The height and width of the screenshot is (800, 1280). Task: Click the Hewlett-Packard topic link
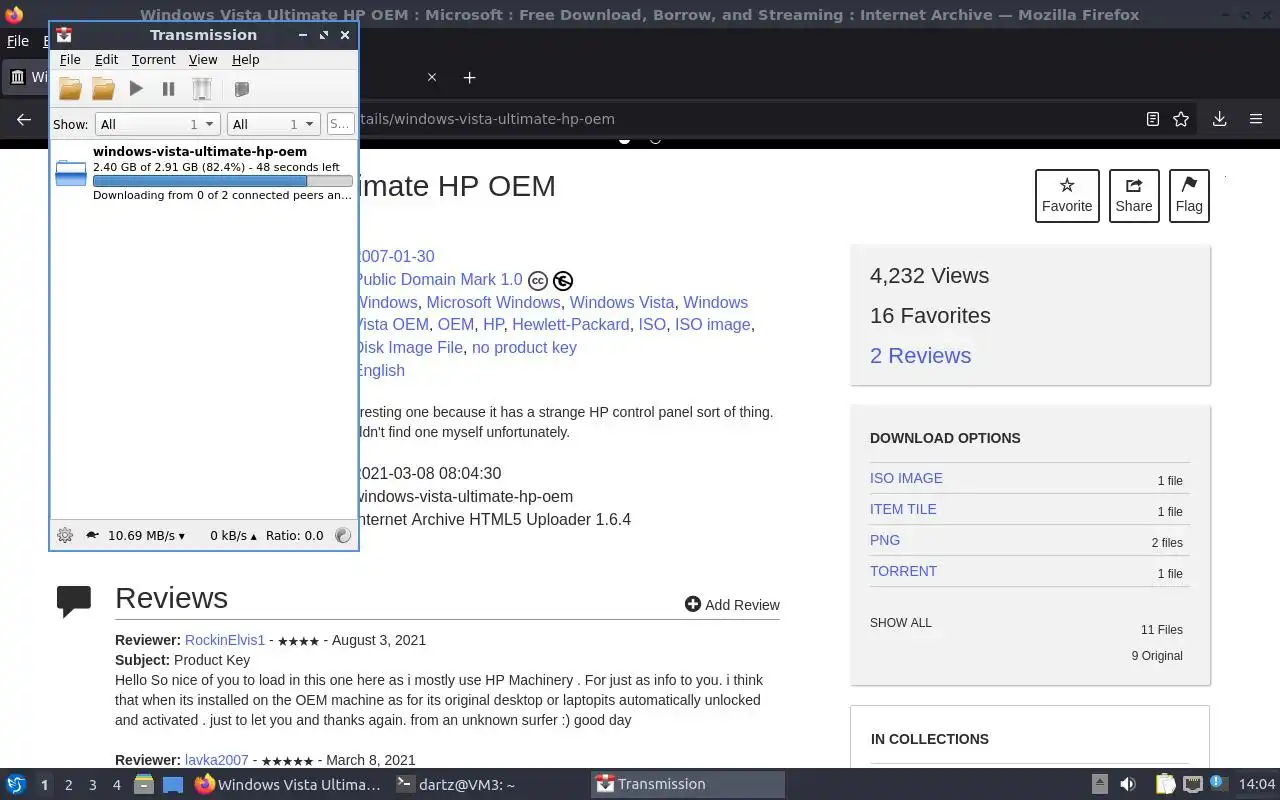tap(570, 324)
